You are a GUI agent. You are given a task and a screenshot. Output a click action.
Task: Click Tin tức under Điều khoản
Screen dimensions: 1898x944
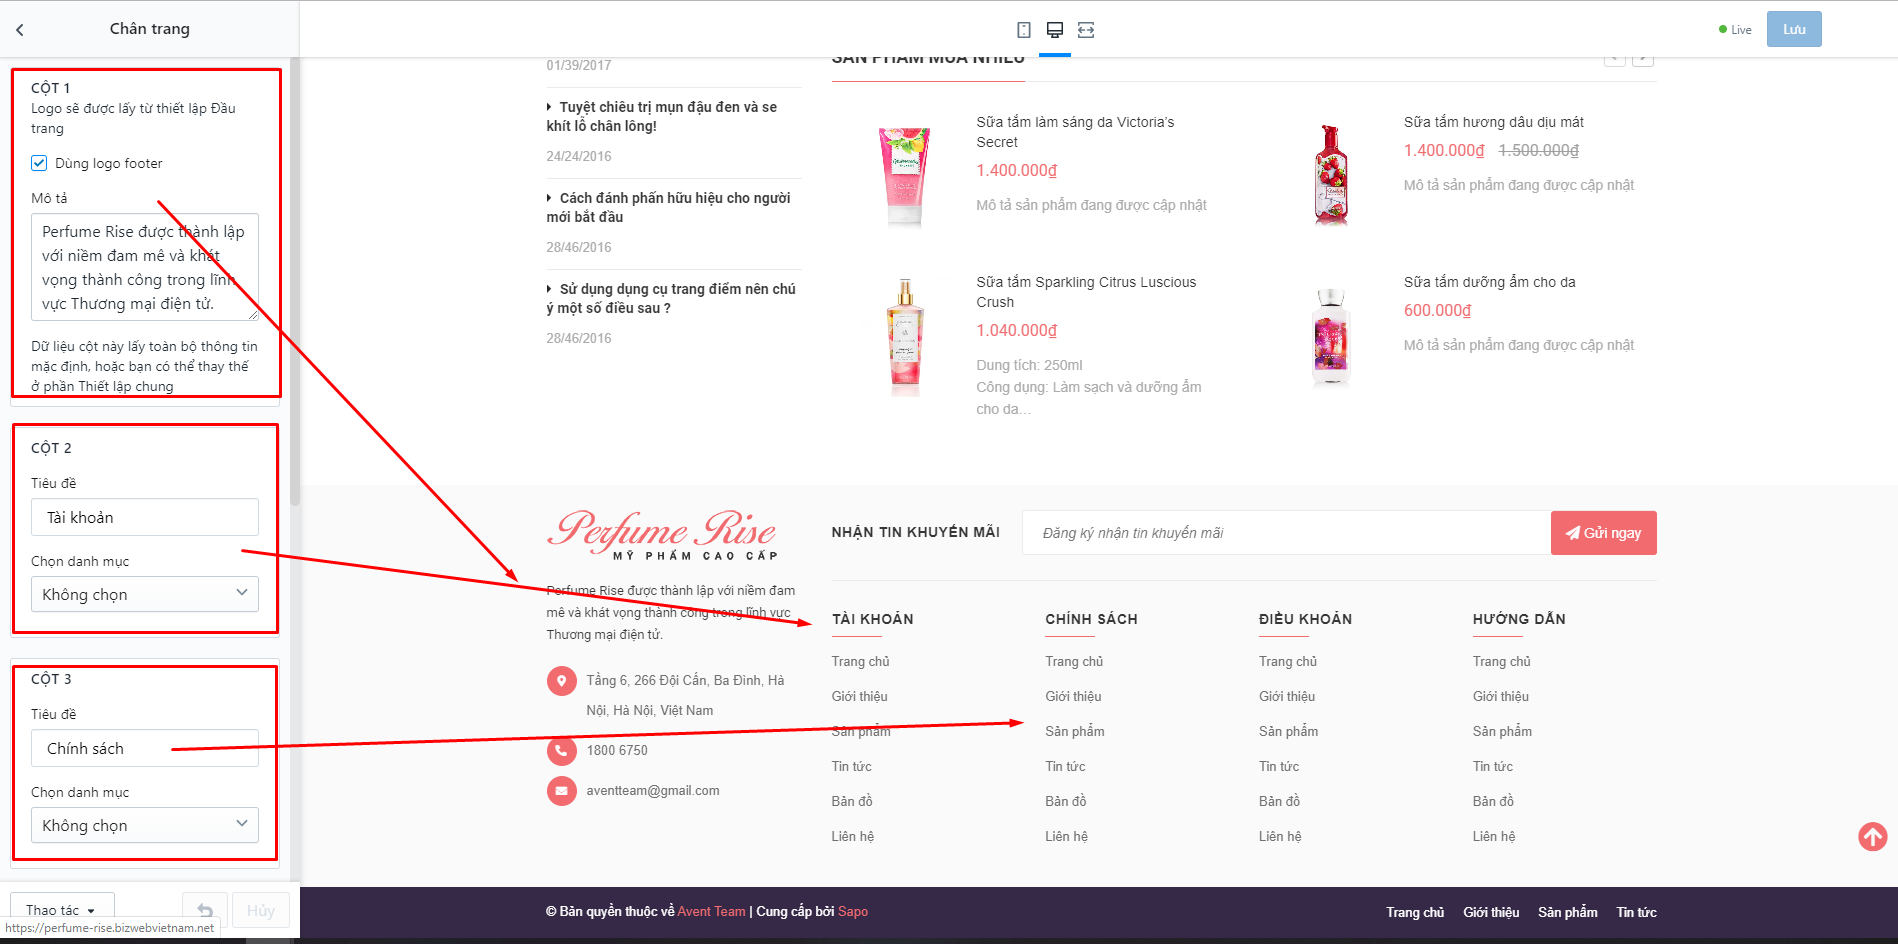tap(1279, 766)
